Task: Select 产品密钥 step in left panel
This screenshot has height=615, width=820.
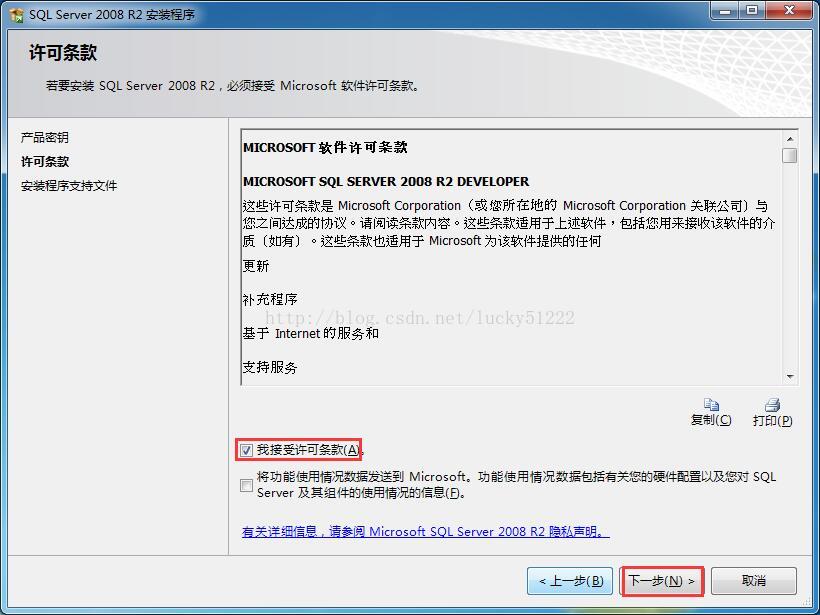Action: point(45,138)
